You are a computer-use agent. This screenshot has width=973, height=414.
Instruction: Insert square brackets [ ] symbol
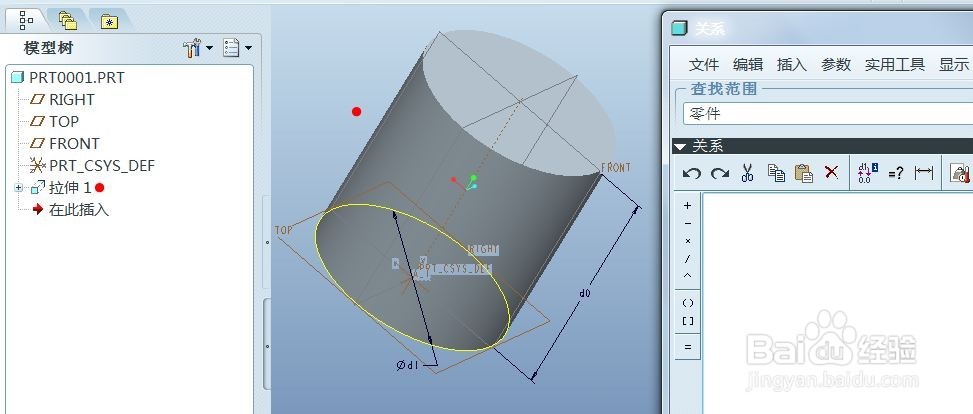click(688, 321)
